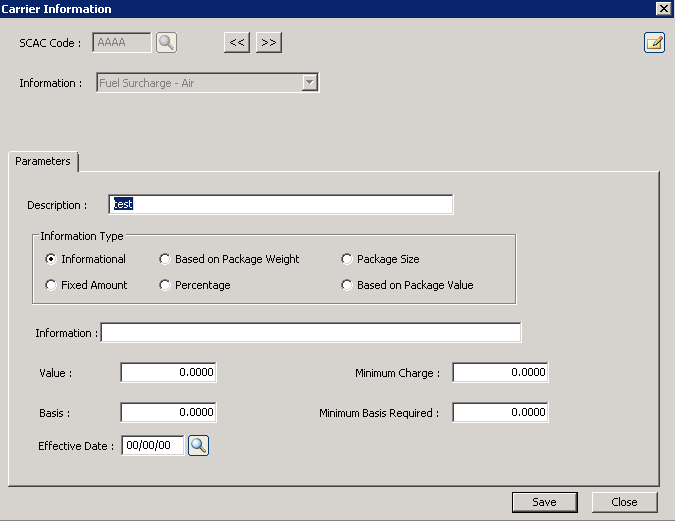
Task: Choose the Percentage information type
Action: (166, 285)
